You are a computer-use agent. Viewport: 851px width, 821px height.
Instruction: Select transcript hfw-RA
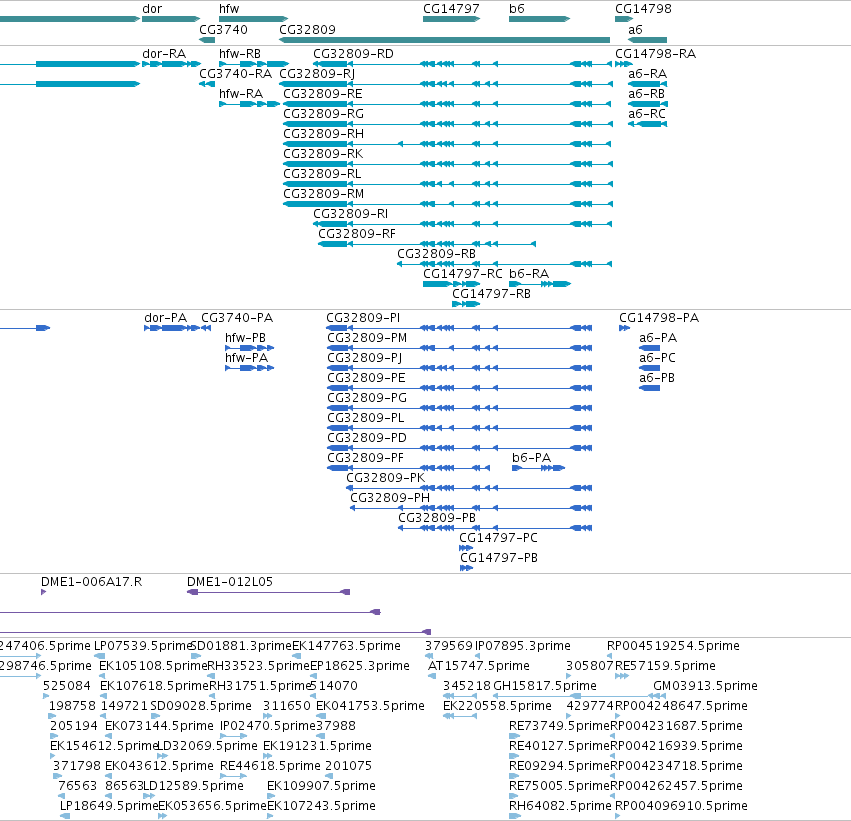241,94
